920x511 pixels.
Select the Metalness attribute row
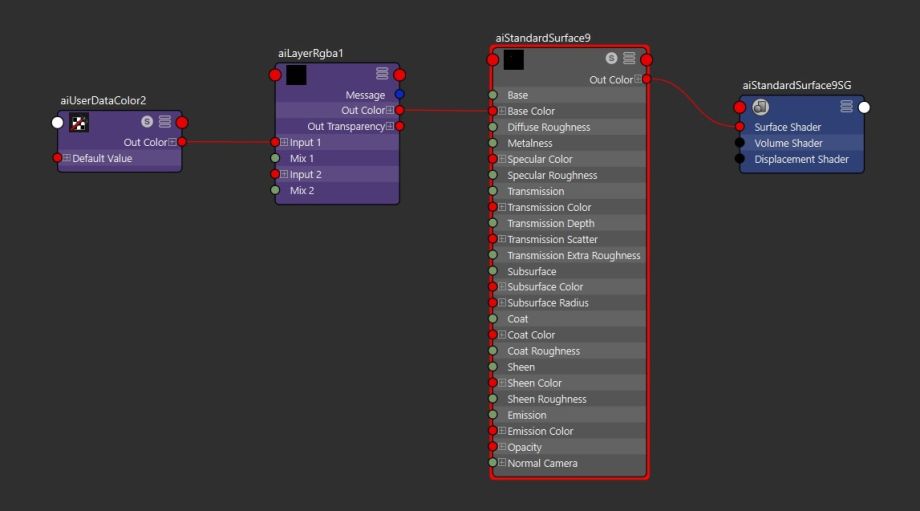tap(570, 143)
